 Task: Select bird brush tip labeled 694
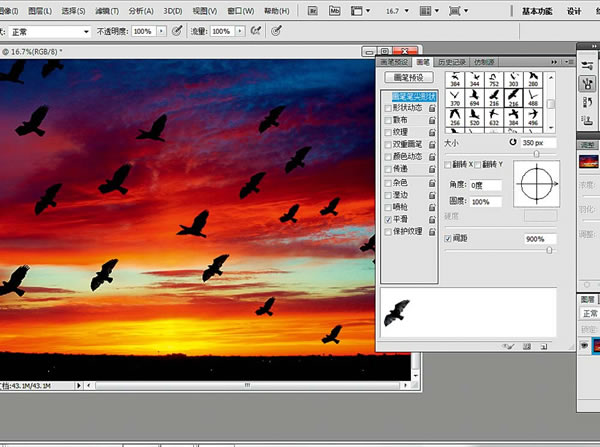[x=474, y=98]
